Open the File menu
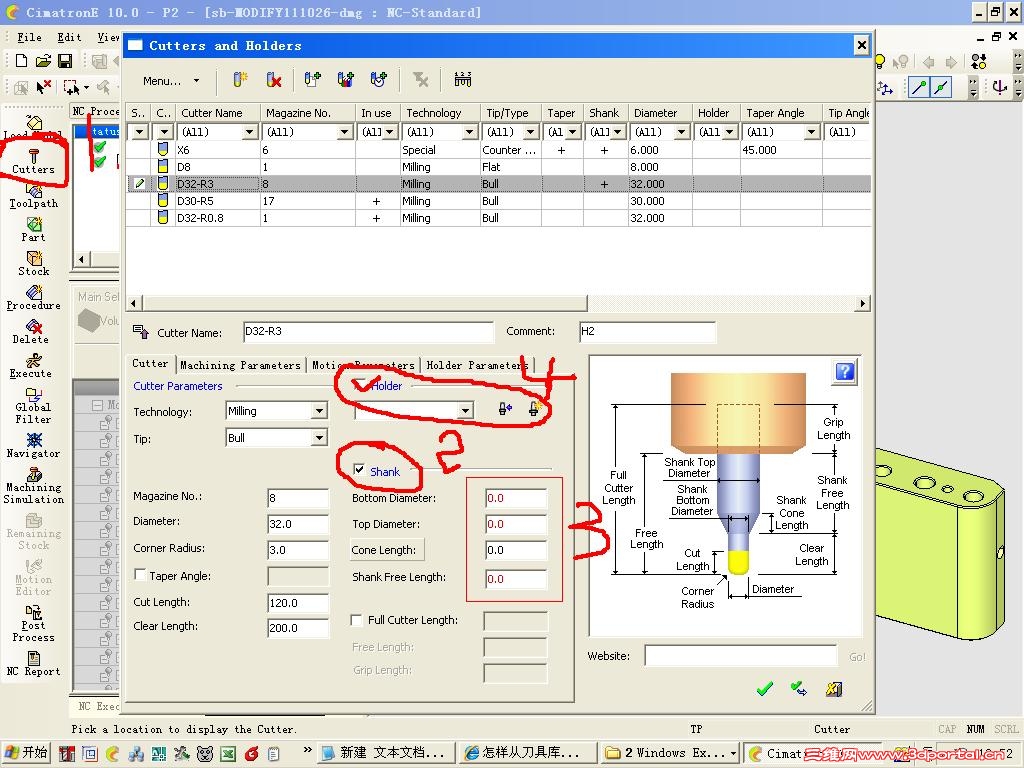The height and width of the screenshot is (768, 1024). 29,37
